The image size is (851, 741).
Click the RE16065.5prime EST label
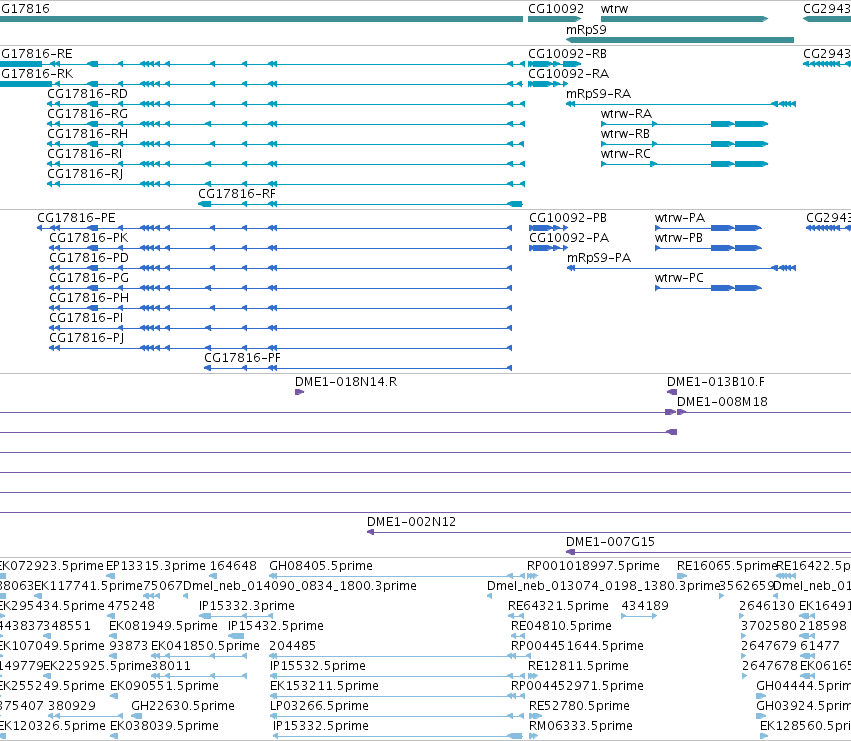pos(727,566)
